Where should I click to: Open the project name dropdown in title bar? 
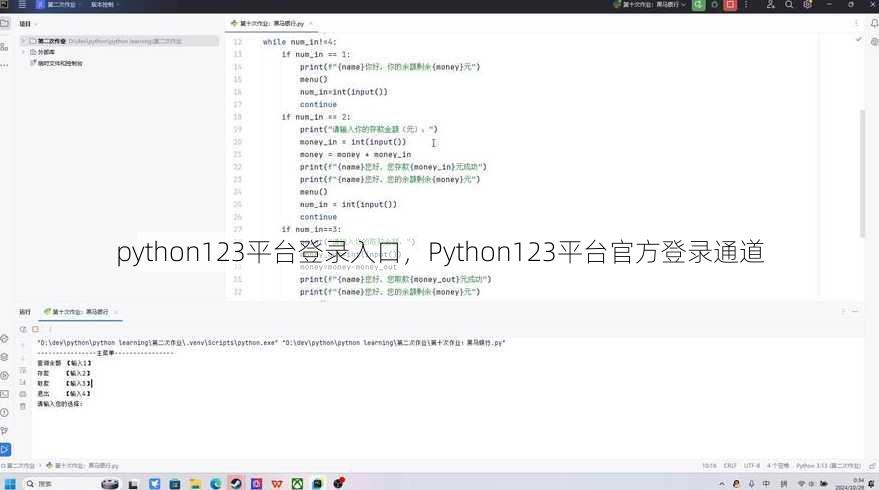click(59, 4)
